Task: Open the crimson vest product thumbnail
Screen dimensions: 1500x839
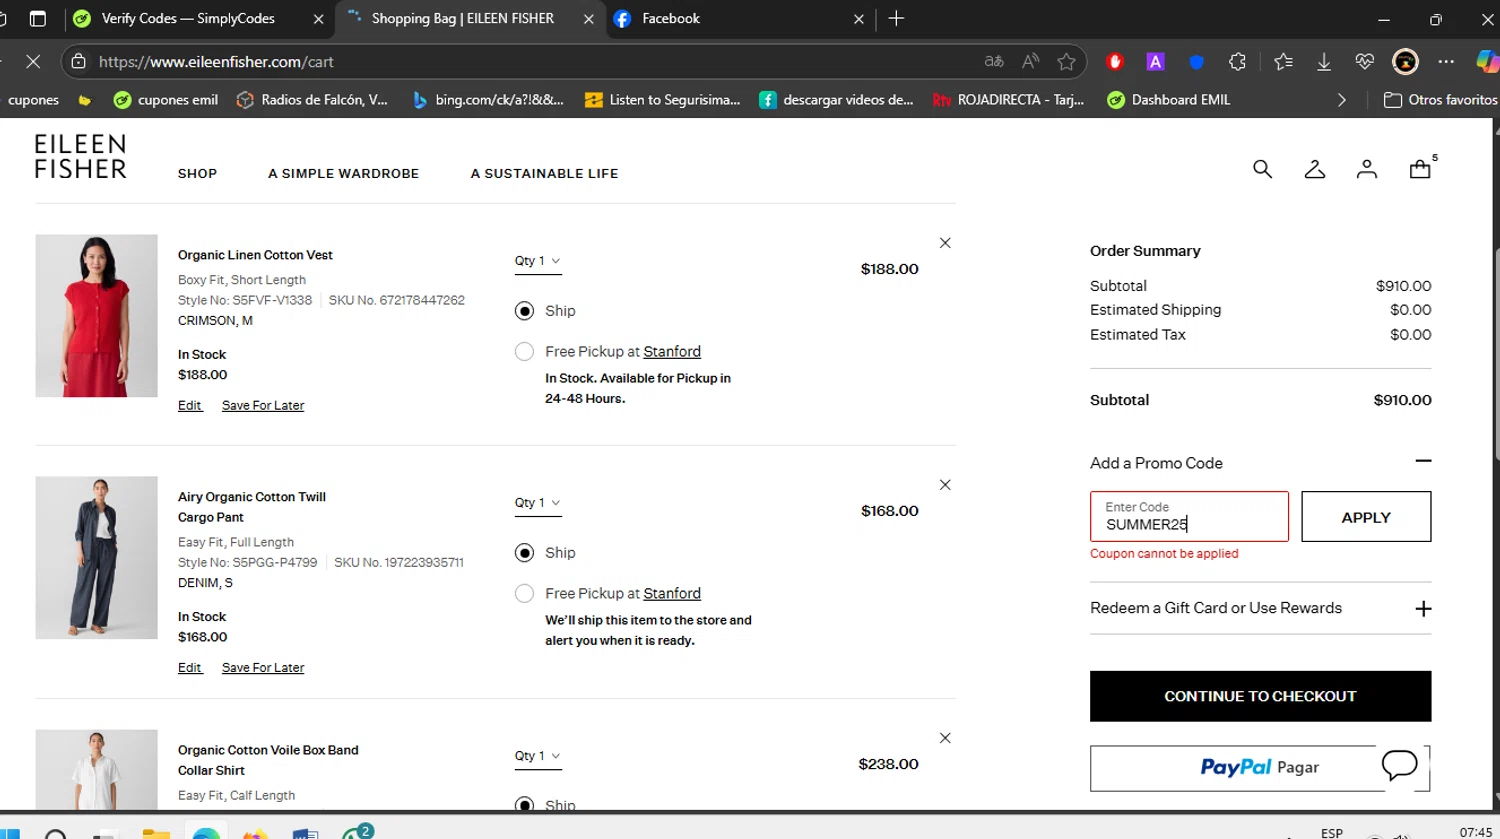Action: 96,316
